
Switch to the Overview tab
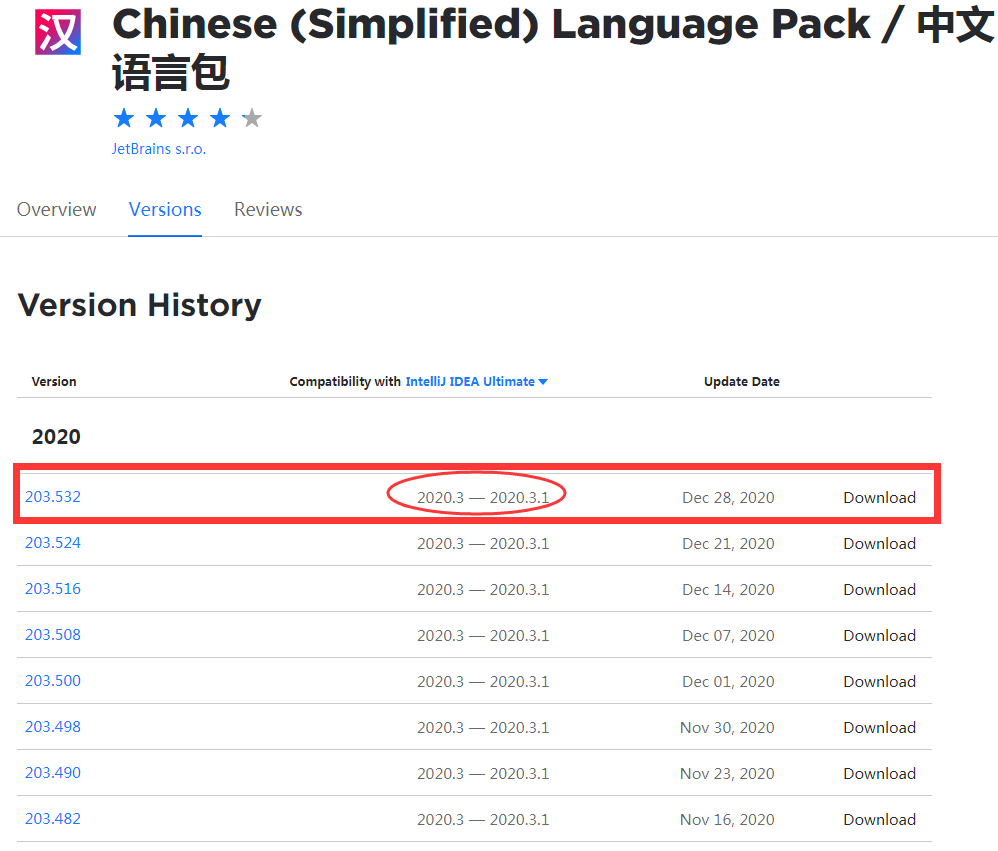[x=57, y=209]
